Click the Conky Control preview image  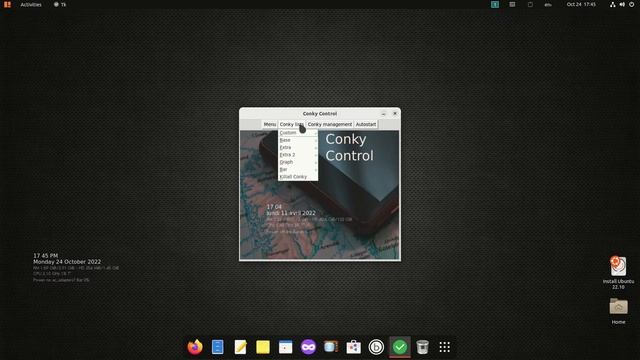click(x=320, y=195)
